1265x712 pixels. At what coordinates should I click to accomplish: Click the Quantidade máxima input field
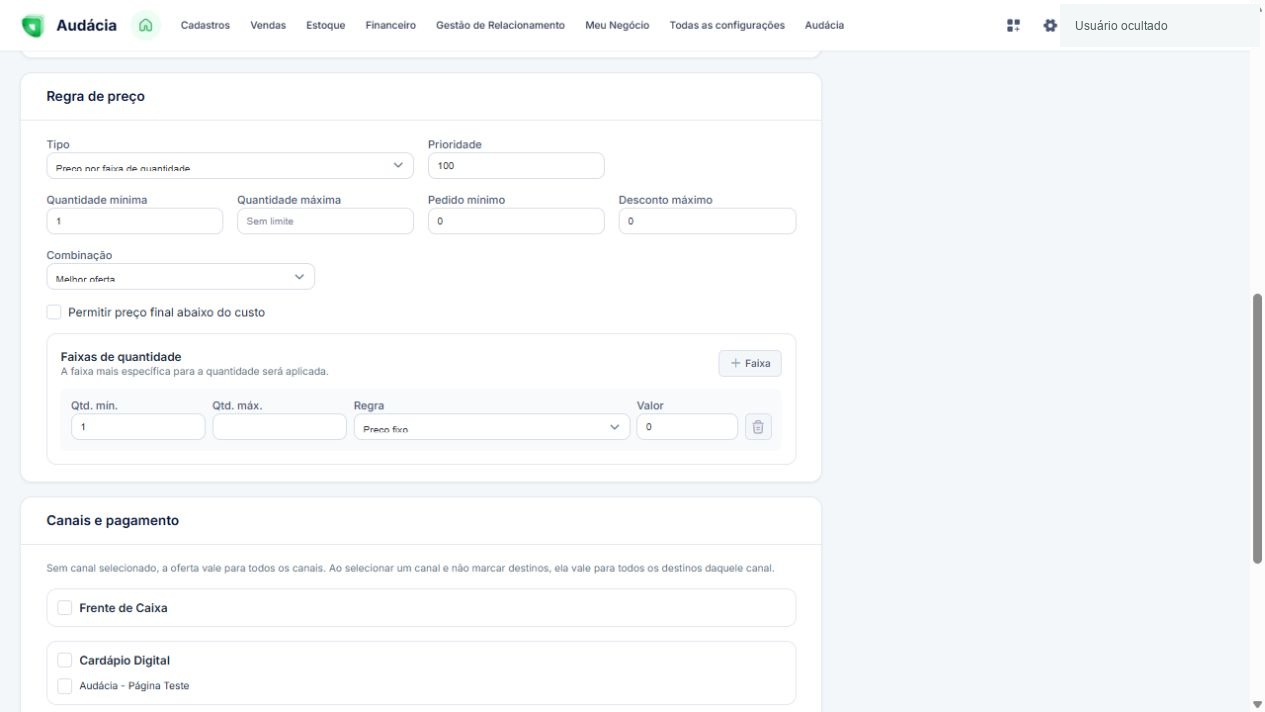point(325,221)
